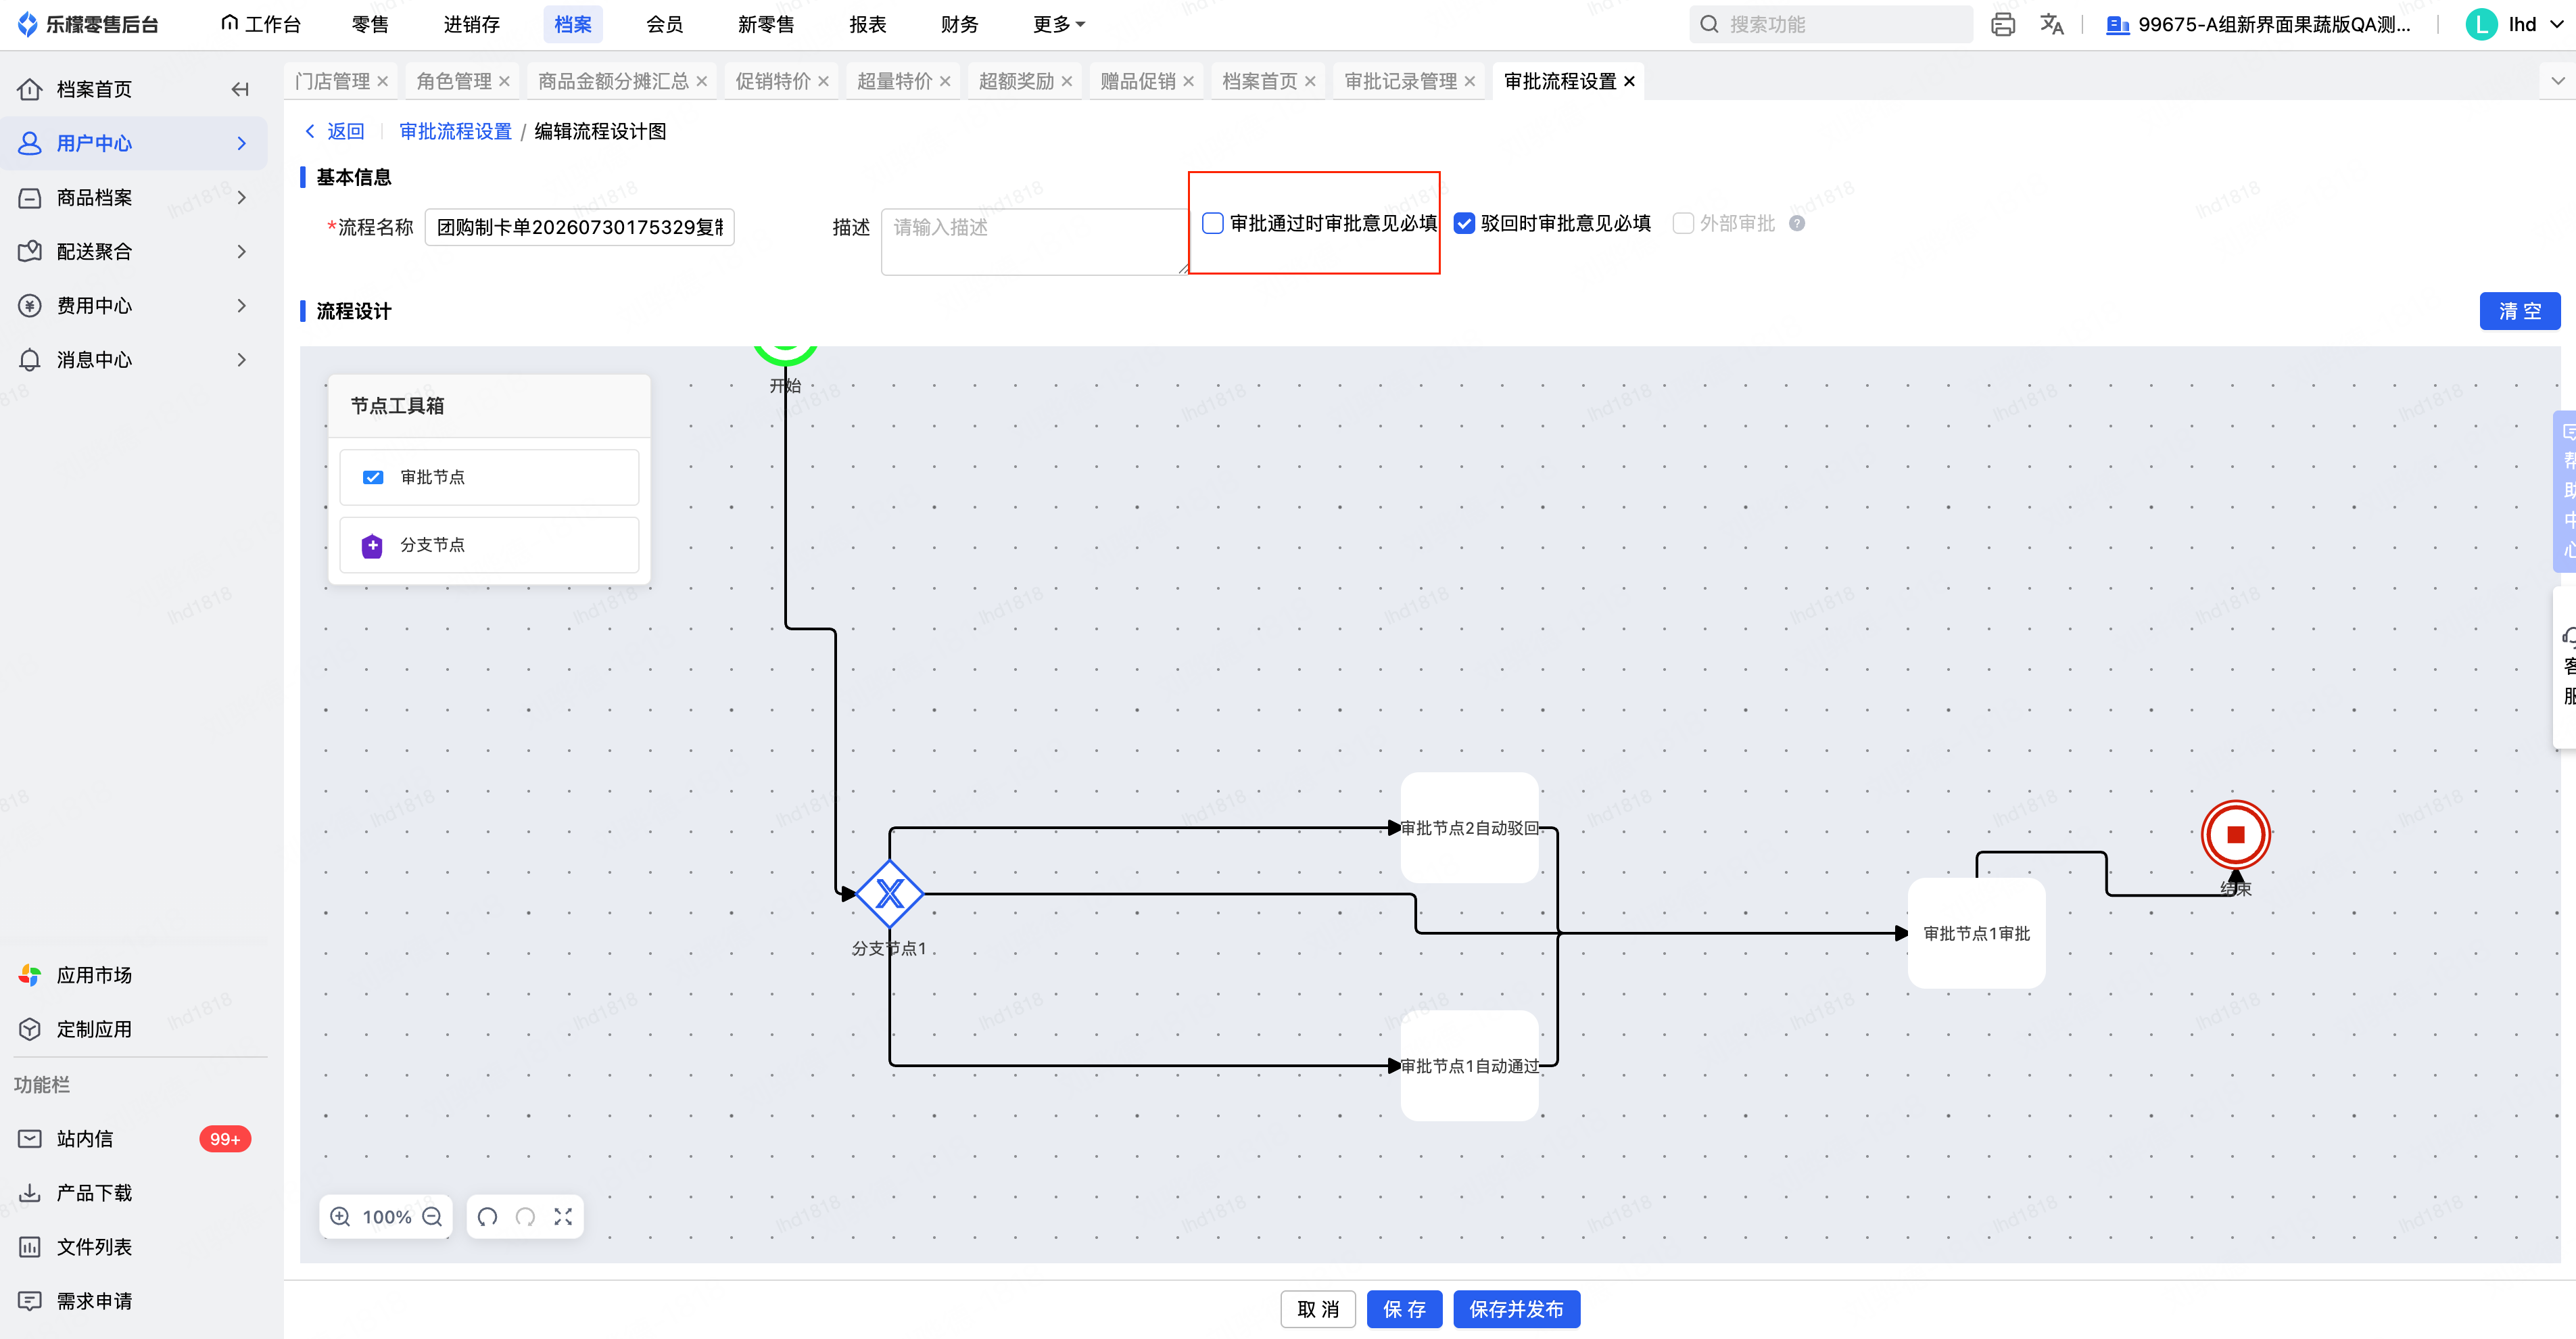
Task: Click the 乐檬零售后台 logo
Action: click(x=89, y=24)
